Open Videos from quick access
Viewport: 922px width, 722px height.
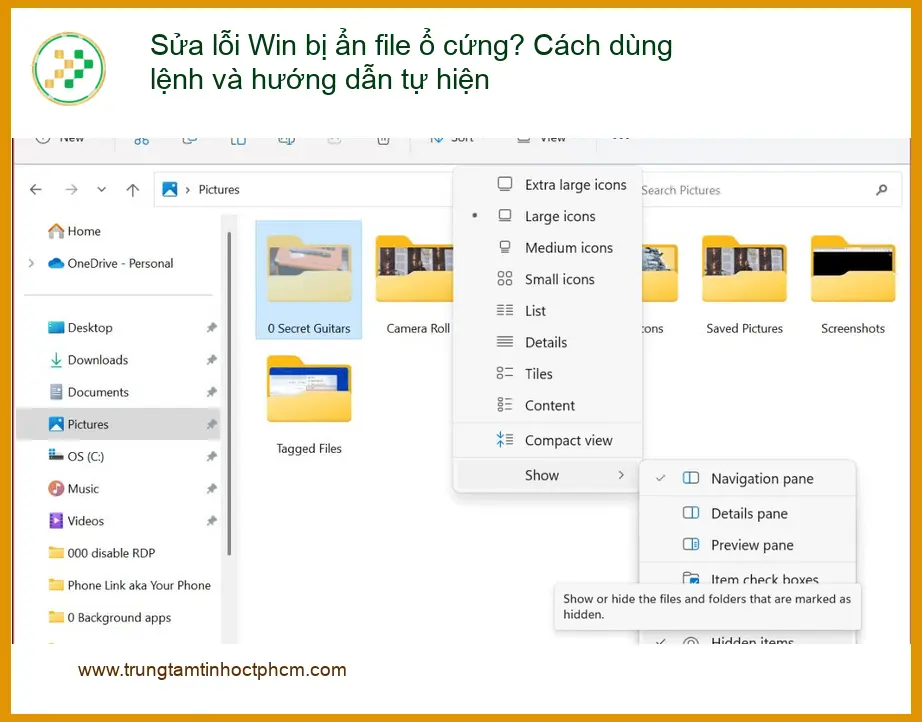tap(76, 521)
